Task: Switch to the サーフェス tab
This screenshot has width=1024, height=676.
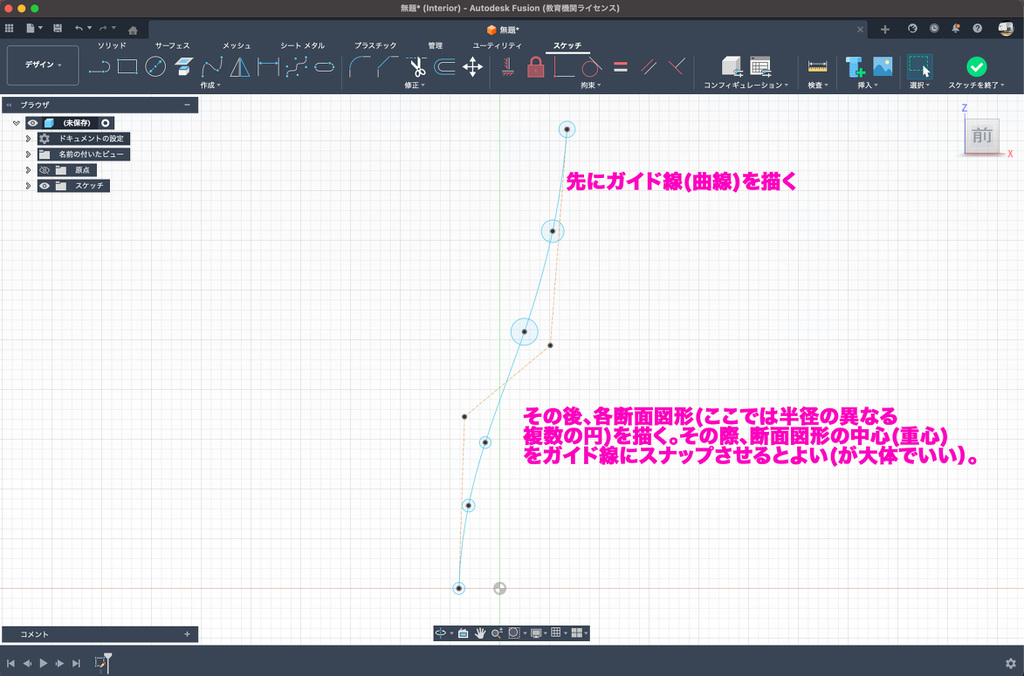Action: tap(172, 46)
